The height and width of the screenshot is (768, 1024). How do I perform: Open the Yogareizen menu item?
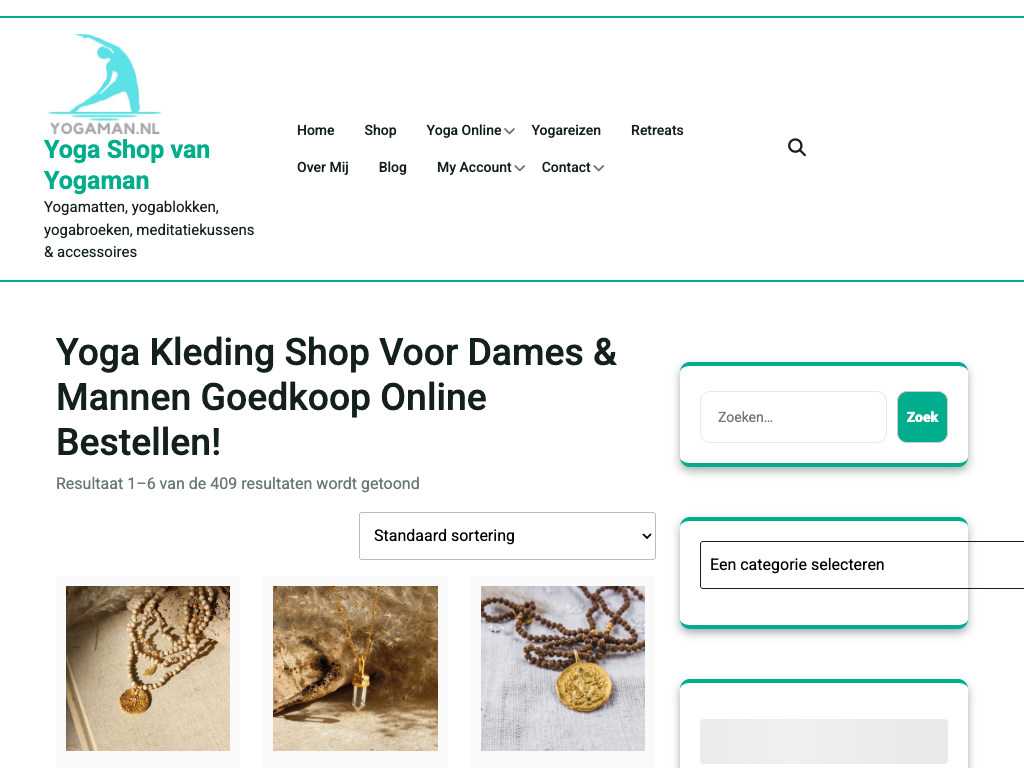566,130
